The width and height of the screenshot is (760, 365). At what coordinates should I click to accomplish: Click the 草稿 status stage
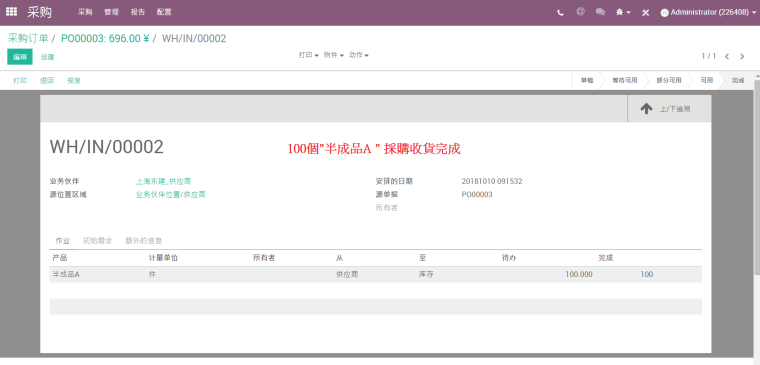(x=586, y=80)
